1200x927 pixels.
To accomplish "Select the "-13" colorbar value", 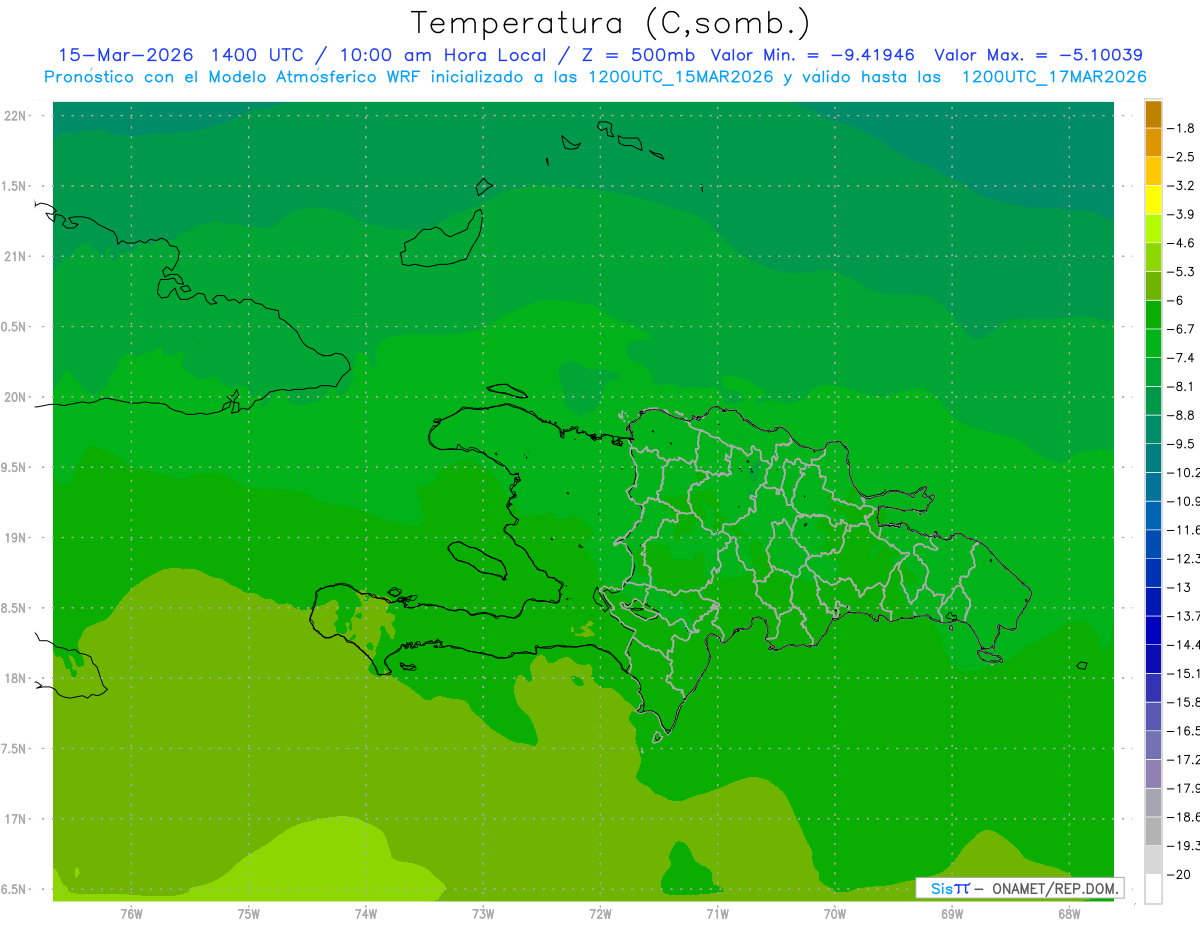I will click(x=1180, y=588).
